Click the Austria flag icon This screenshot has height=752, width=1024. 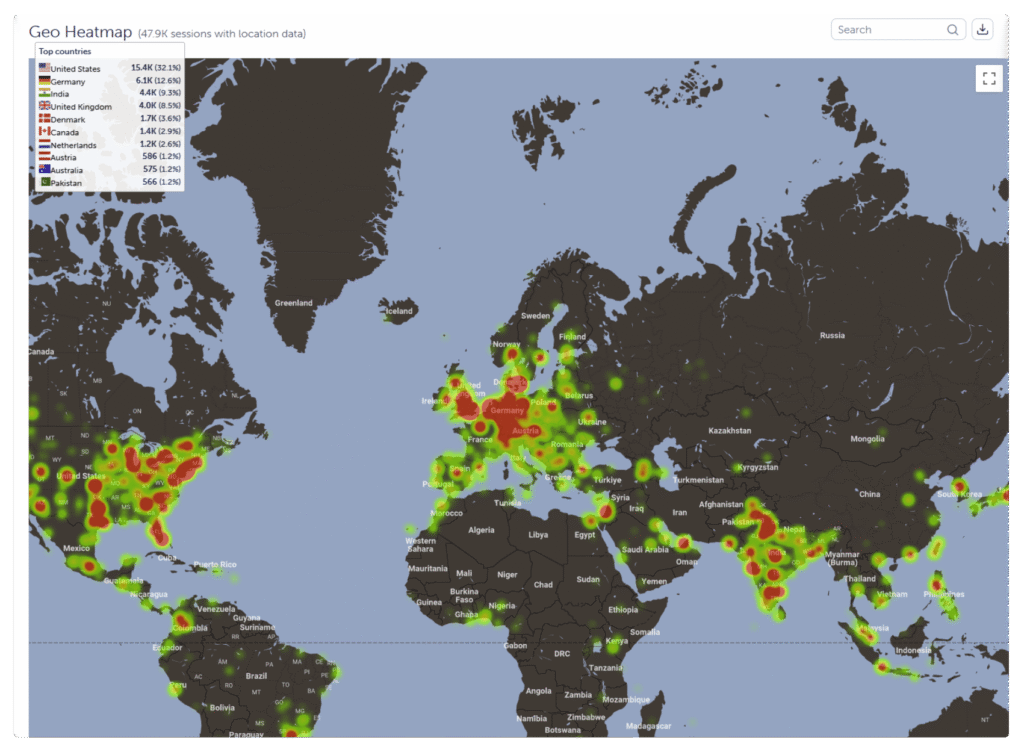pos(44,157)
